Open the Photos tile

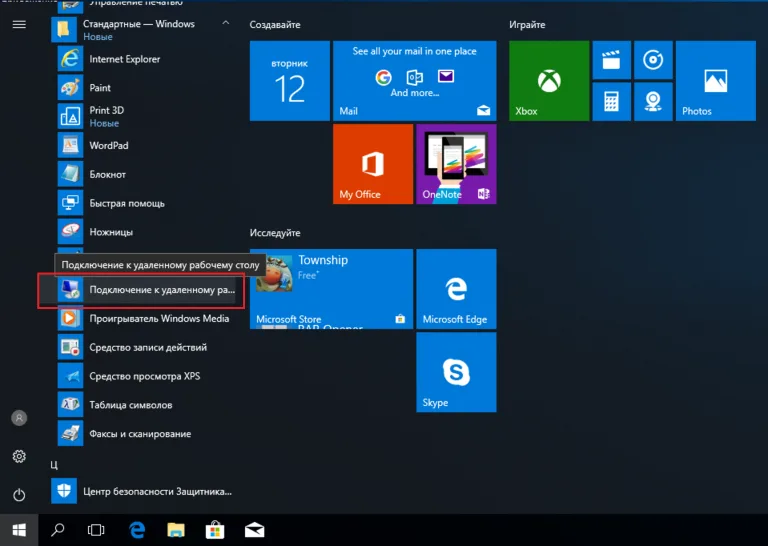716,81
